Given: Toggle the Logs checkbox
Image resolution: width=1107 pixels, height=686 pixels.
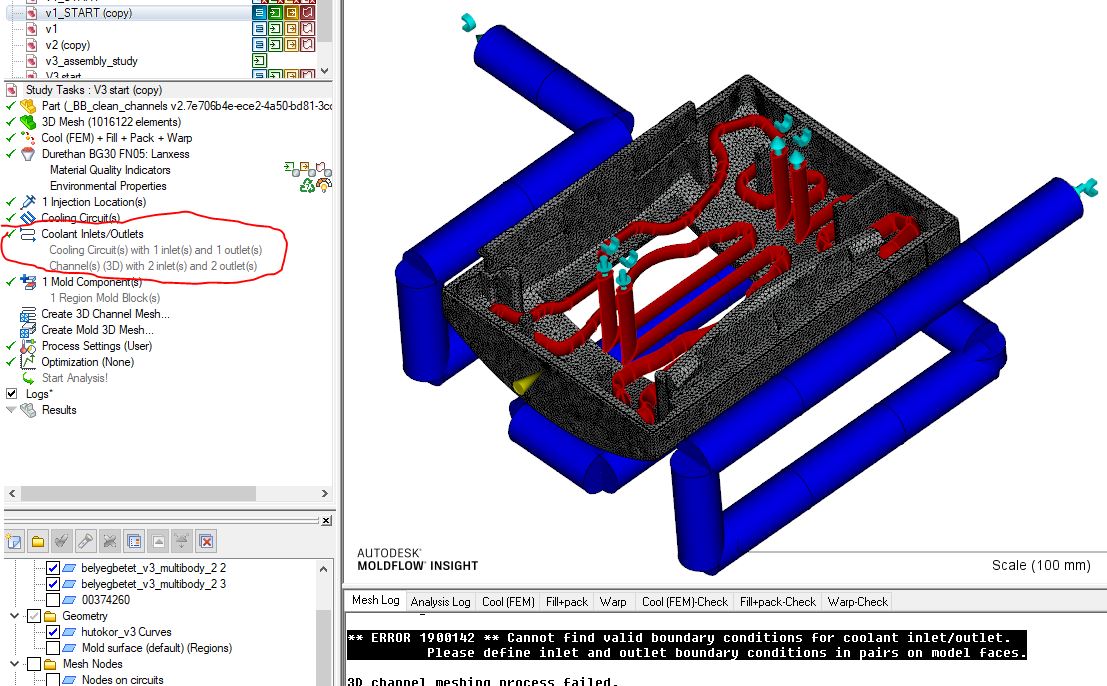Looking at the screenshot, I should (10, 393).
